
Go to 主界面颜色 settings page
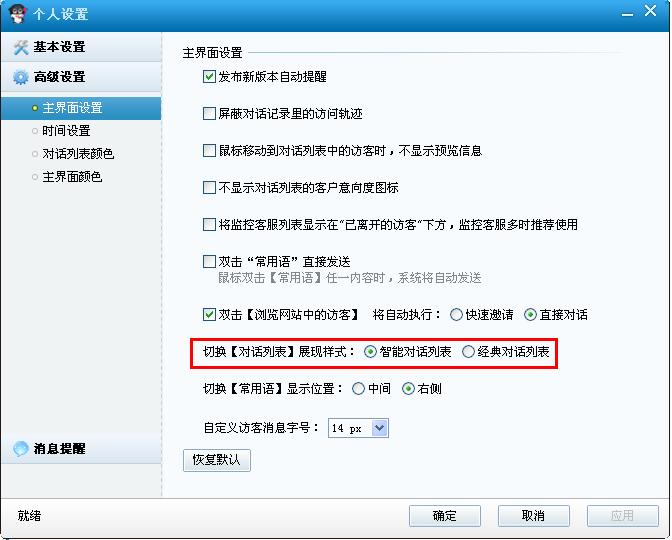72,177
